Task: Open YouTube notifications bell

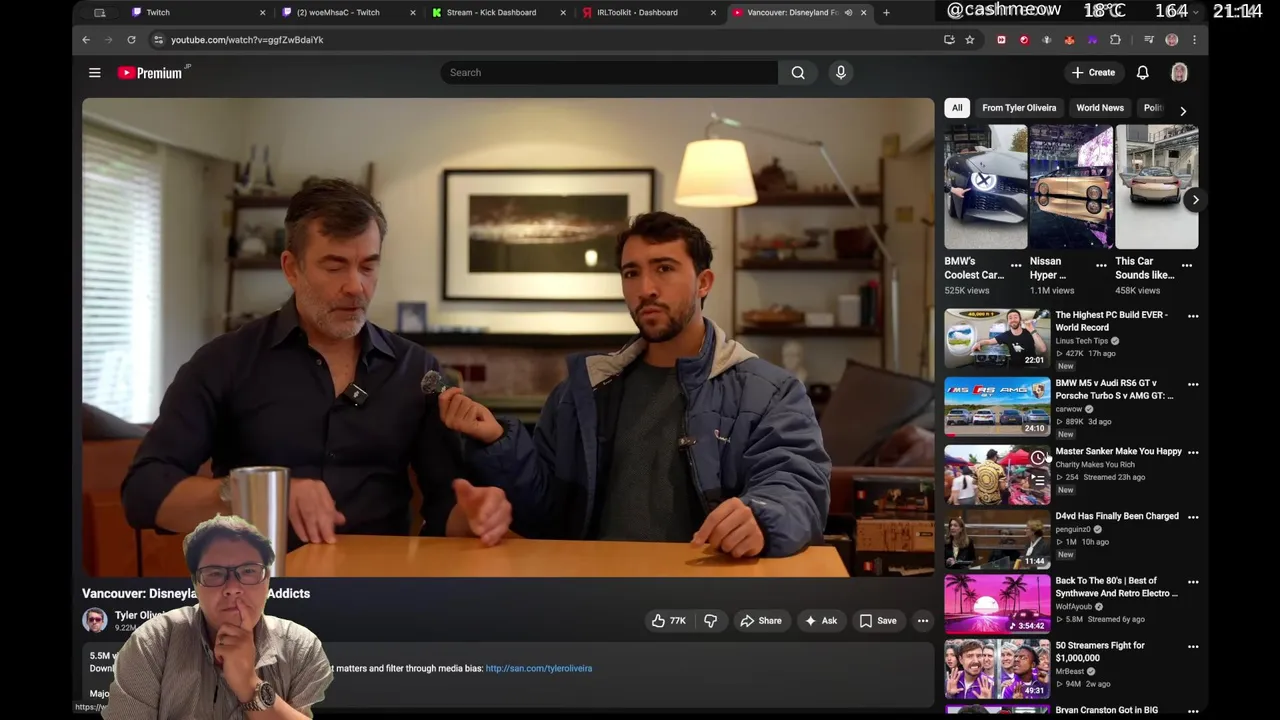Action: [x=1142, y=73]
